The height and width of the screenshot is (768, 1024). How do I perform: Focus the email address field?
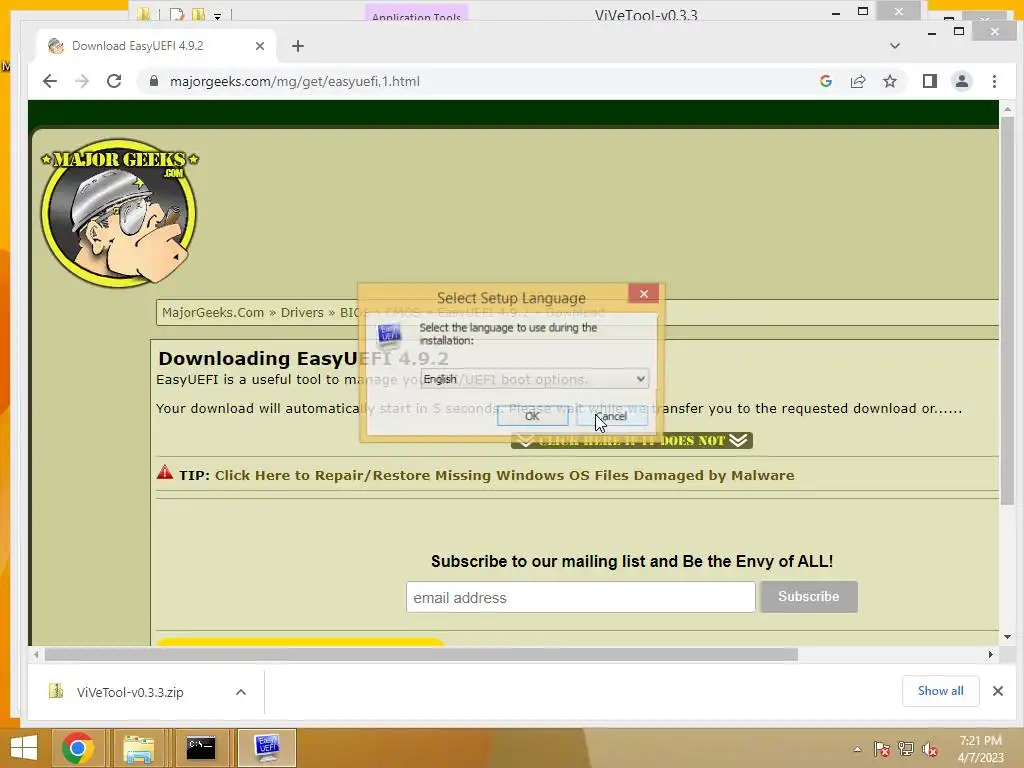(x=581, y=598)
